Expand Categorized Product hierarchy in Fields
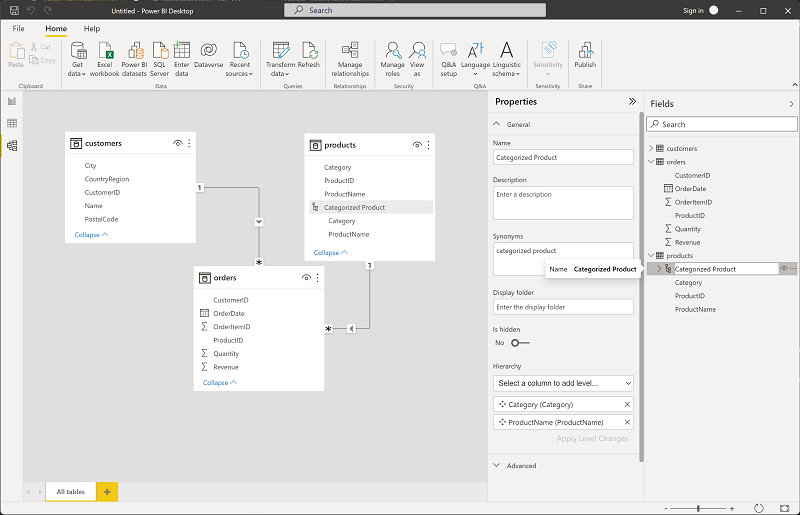Screen dimensions: 800x515 pos(659,269)
